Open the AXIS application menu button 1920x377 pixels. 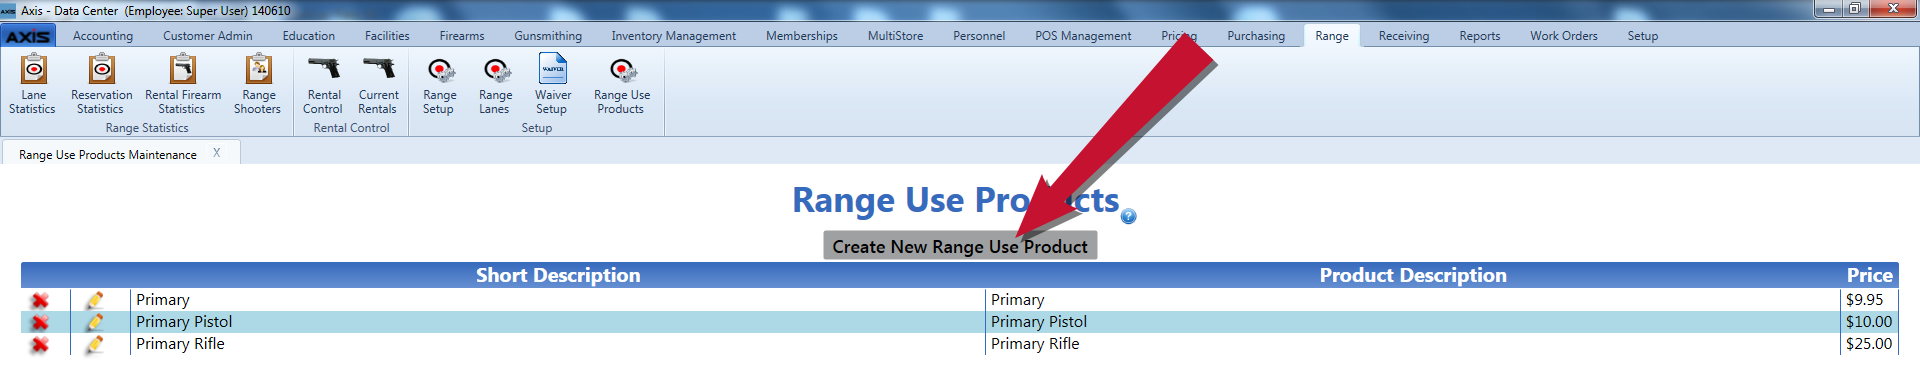[x=28, y=36]
